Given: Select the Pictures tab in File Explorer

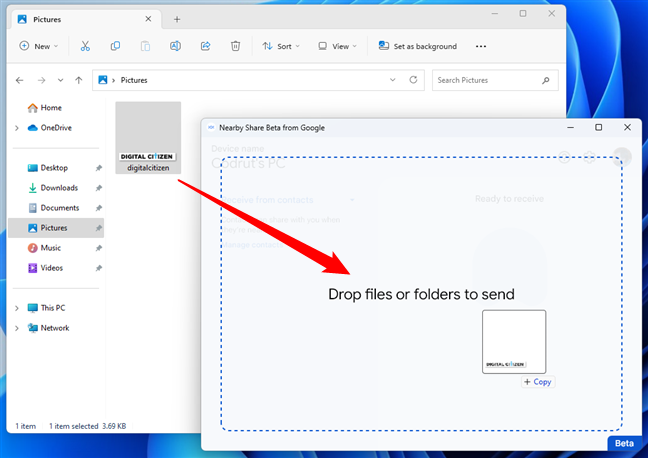Looking at the screenshot, I should (x=86, y=19).
